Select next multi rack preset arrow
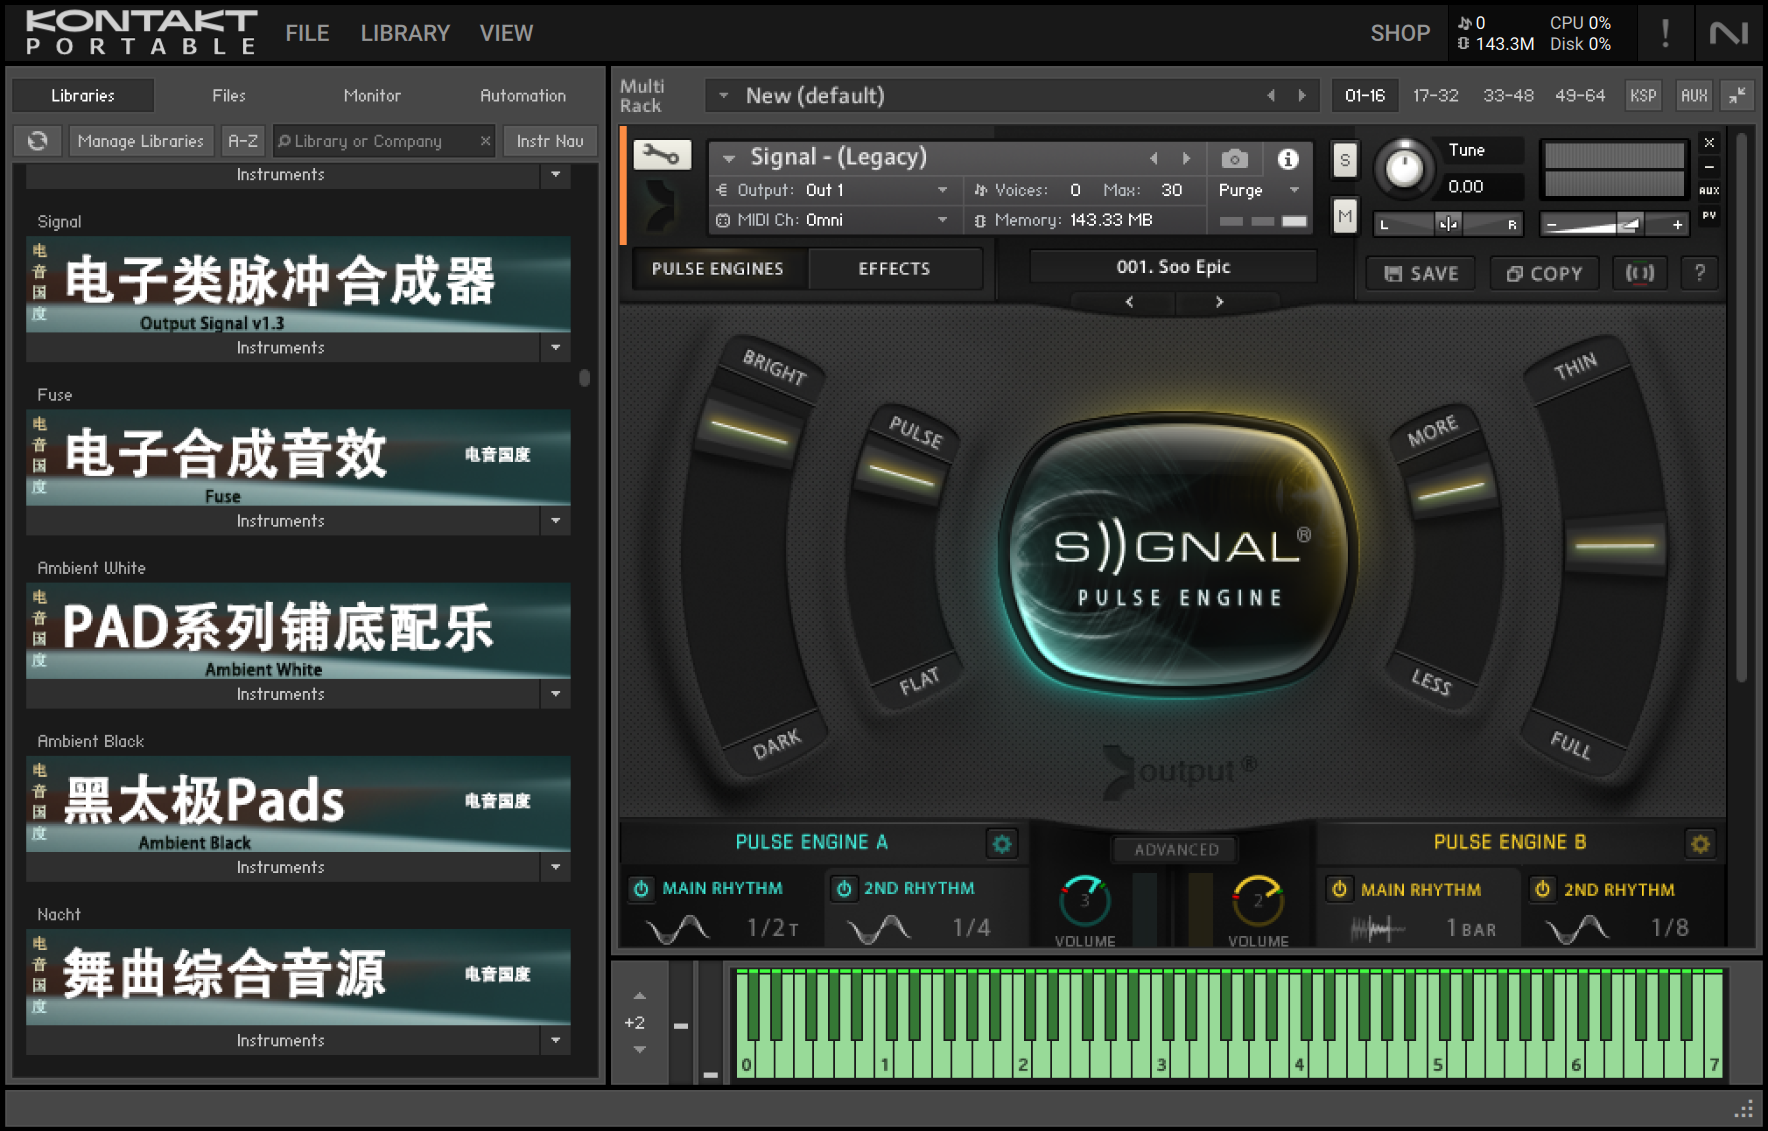Screen dimensions: 1768x1131 [x=1302, y=95]
